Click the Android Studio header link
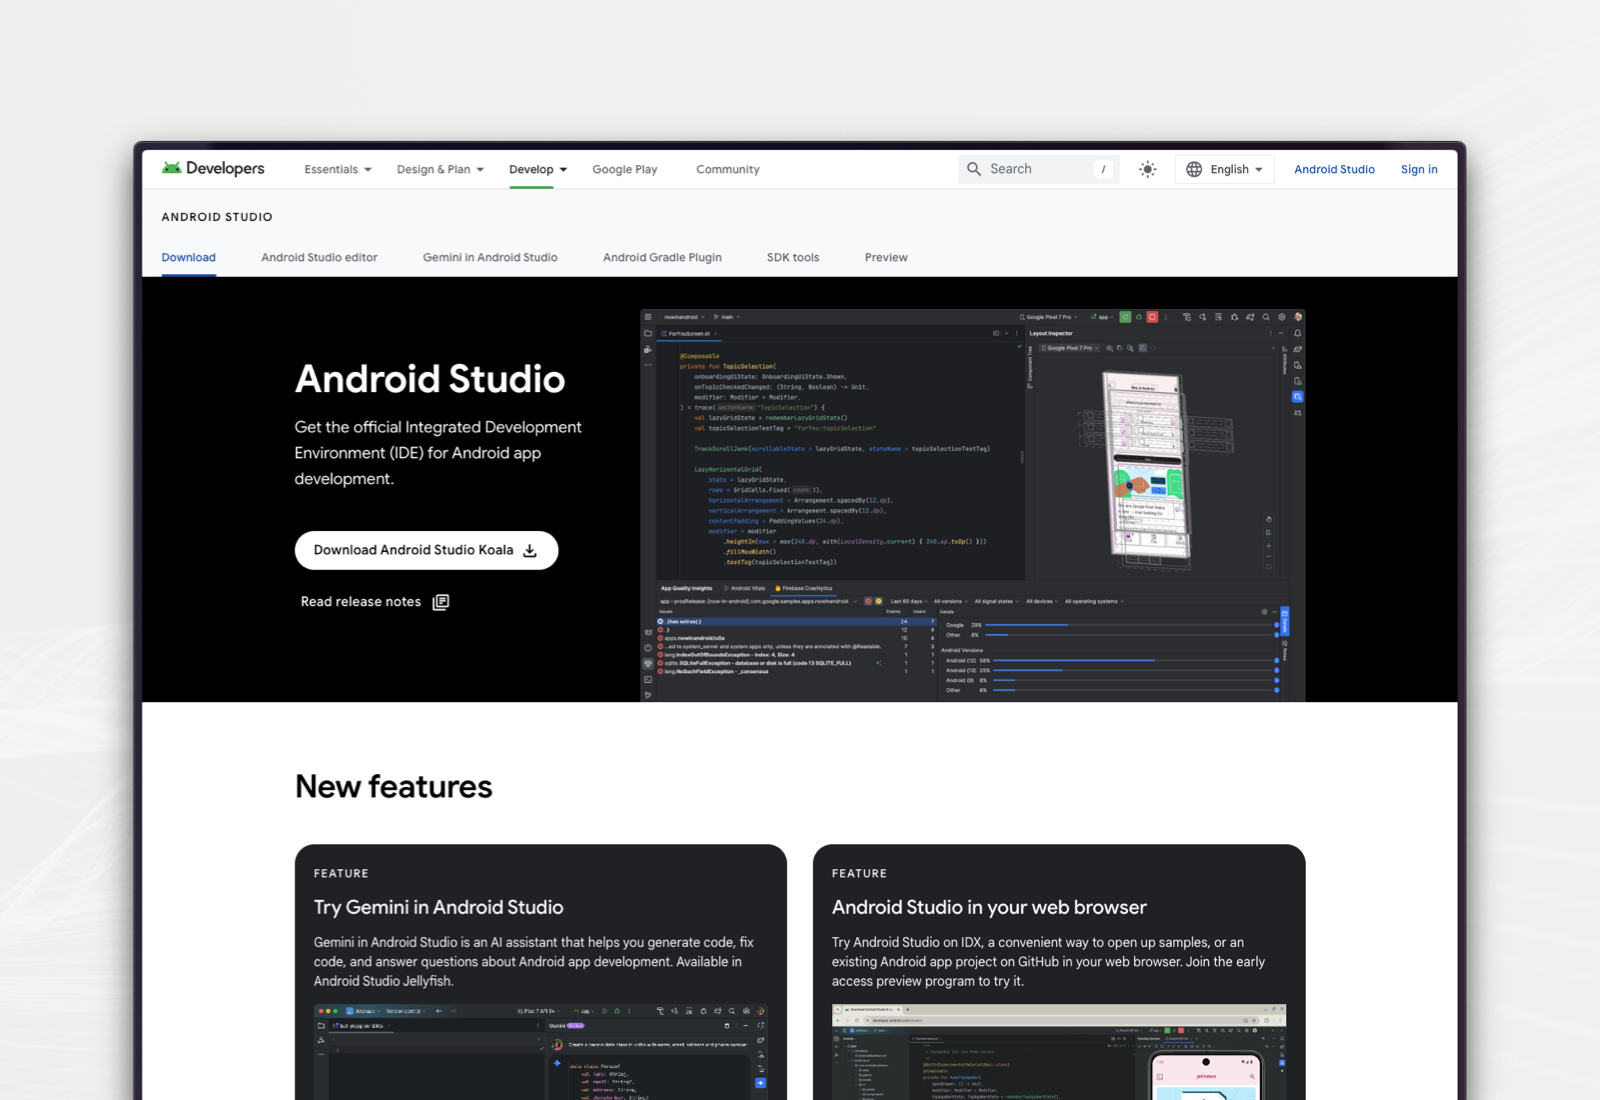Screen dimensions: 1600x1100 [1334, 170]
